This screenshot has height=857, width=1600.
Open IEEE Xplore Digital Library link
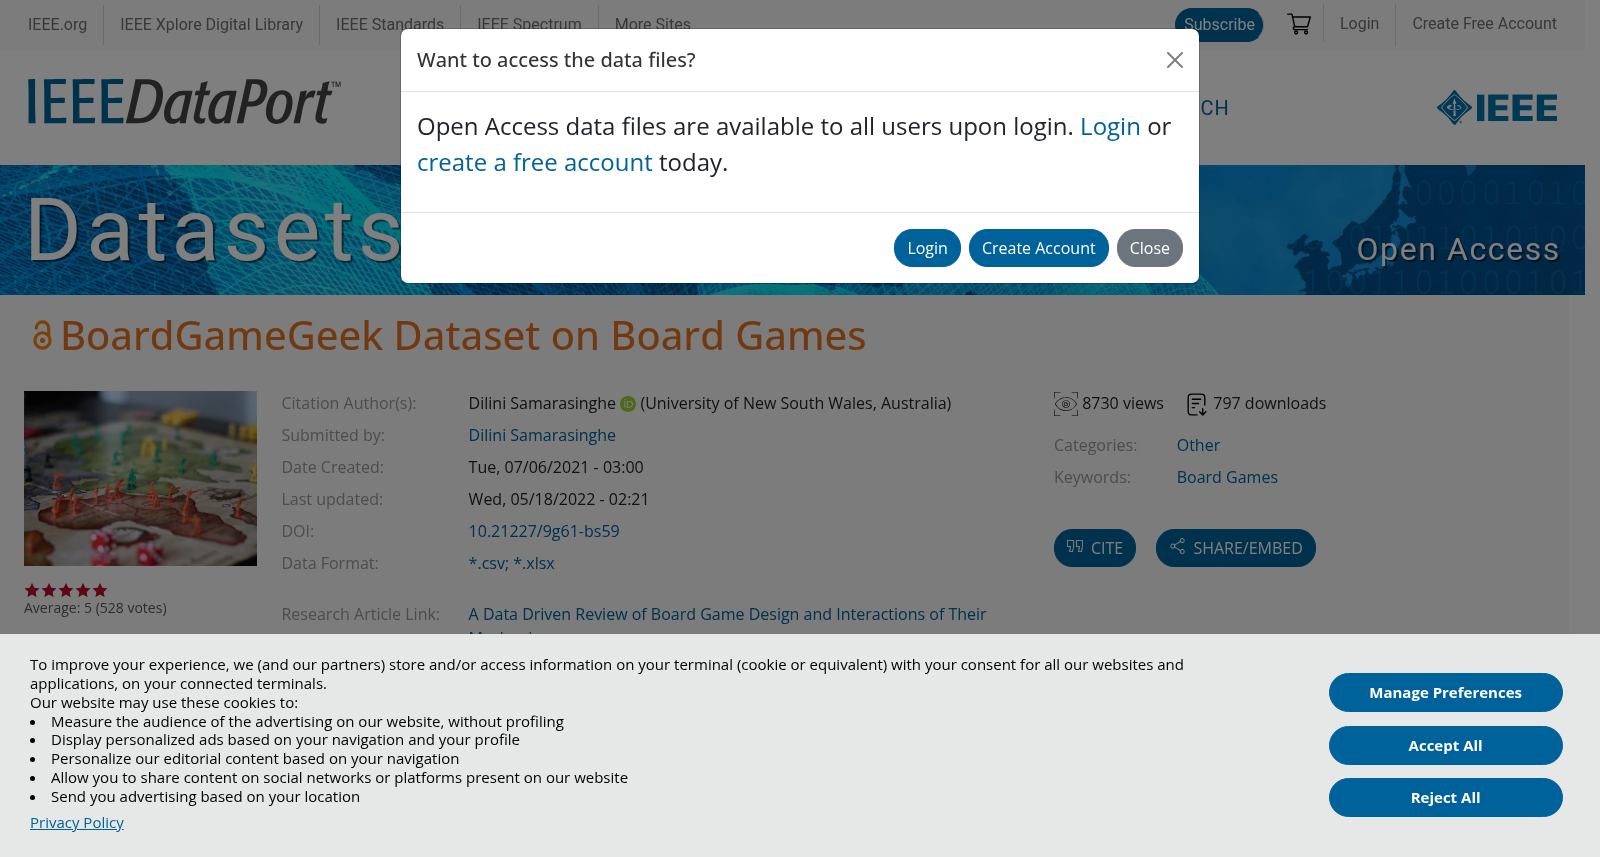point(211,24)
